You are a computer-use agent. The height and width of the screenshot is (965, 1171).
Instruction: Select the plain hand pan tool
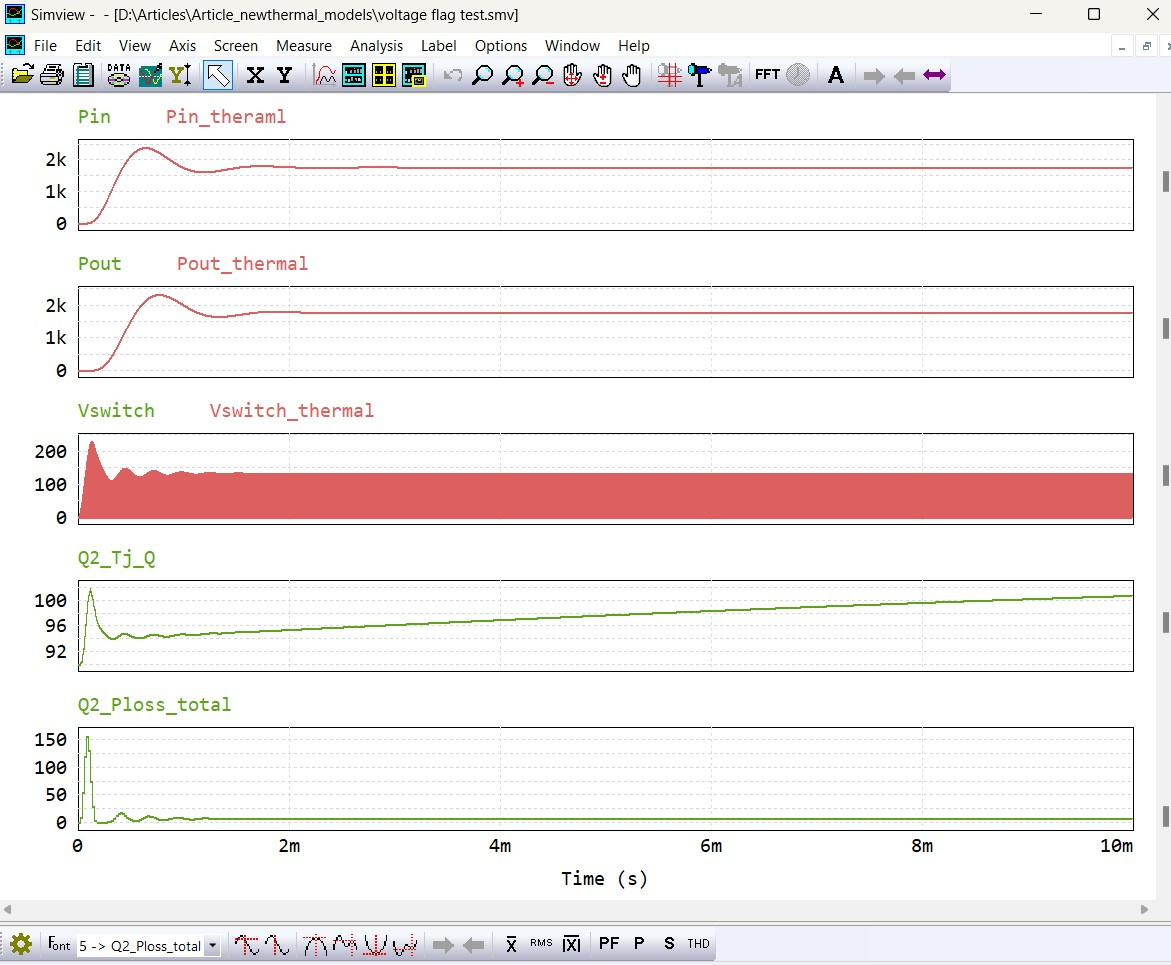[633, 75]
